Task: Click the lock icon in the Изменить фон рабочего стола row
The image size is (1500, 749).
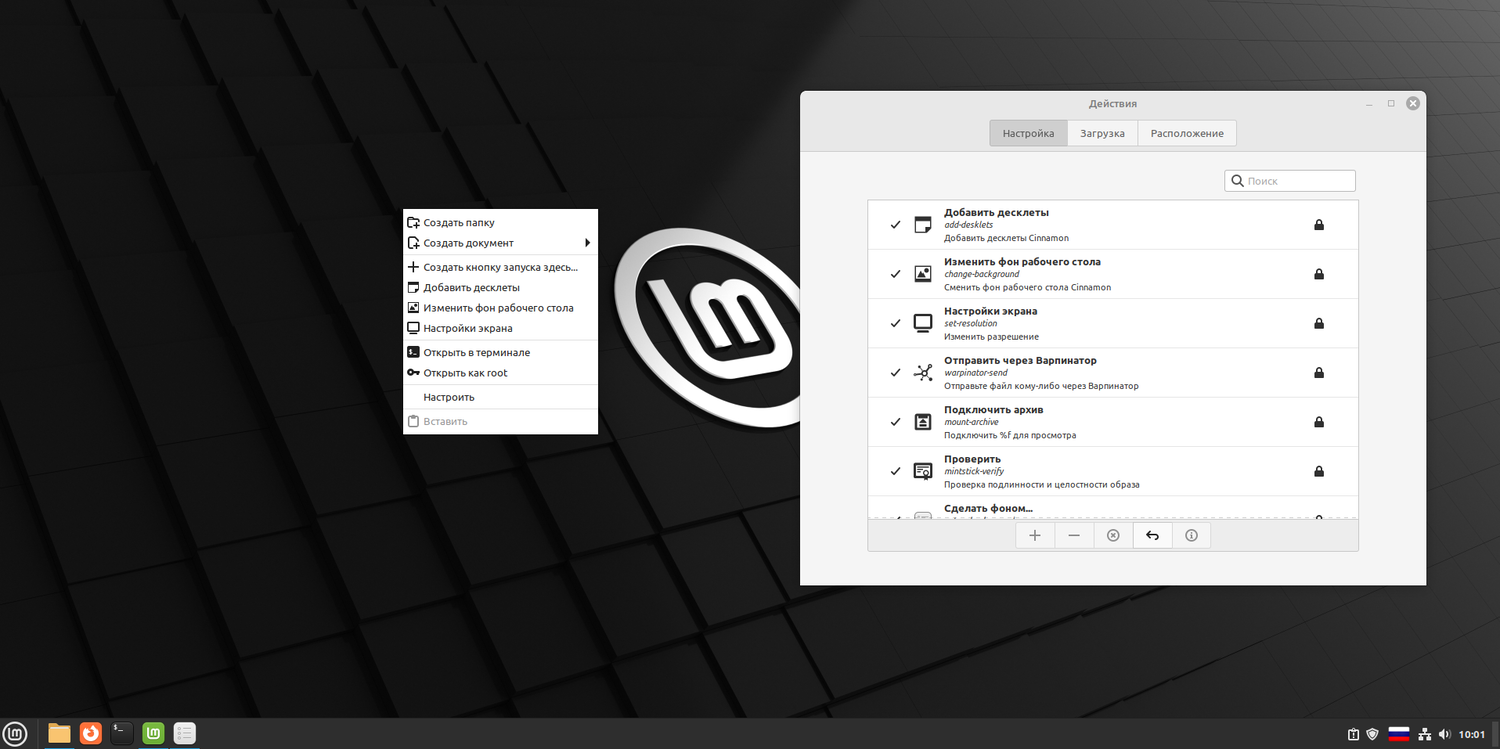Action: 1319,274
